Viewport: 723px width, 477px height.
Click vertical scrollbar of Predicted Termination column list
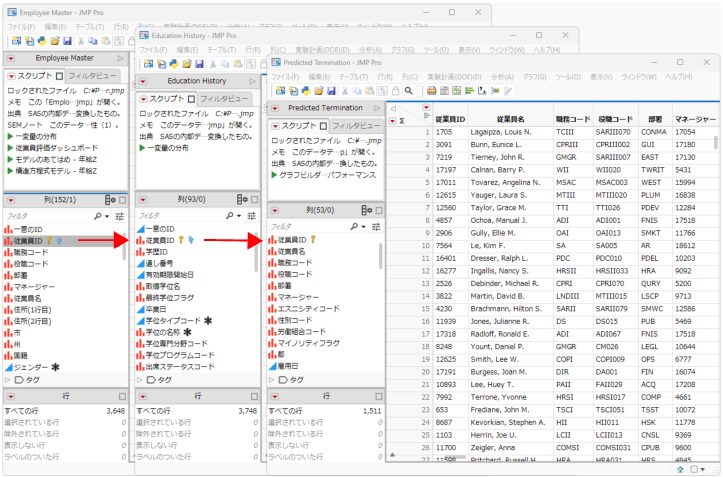[x=380, y=256]
